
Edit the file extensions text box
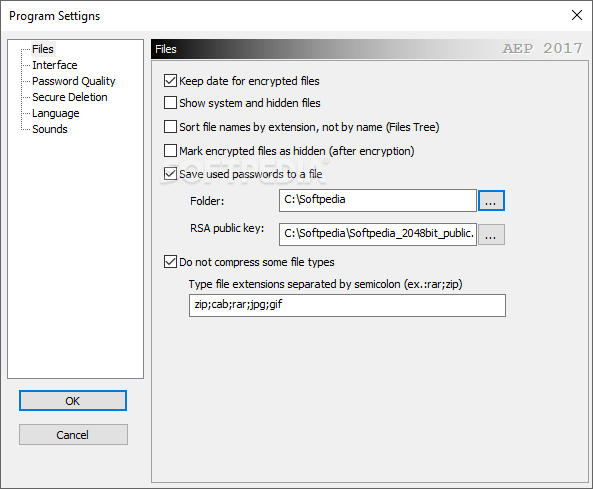tap(347, 305)
